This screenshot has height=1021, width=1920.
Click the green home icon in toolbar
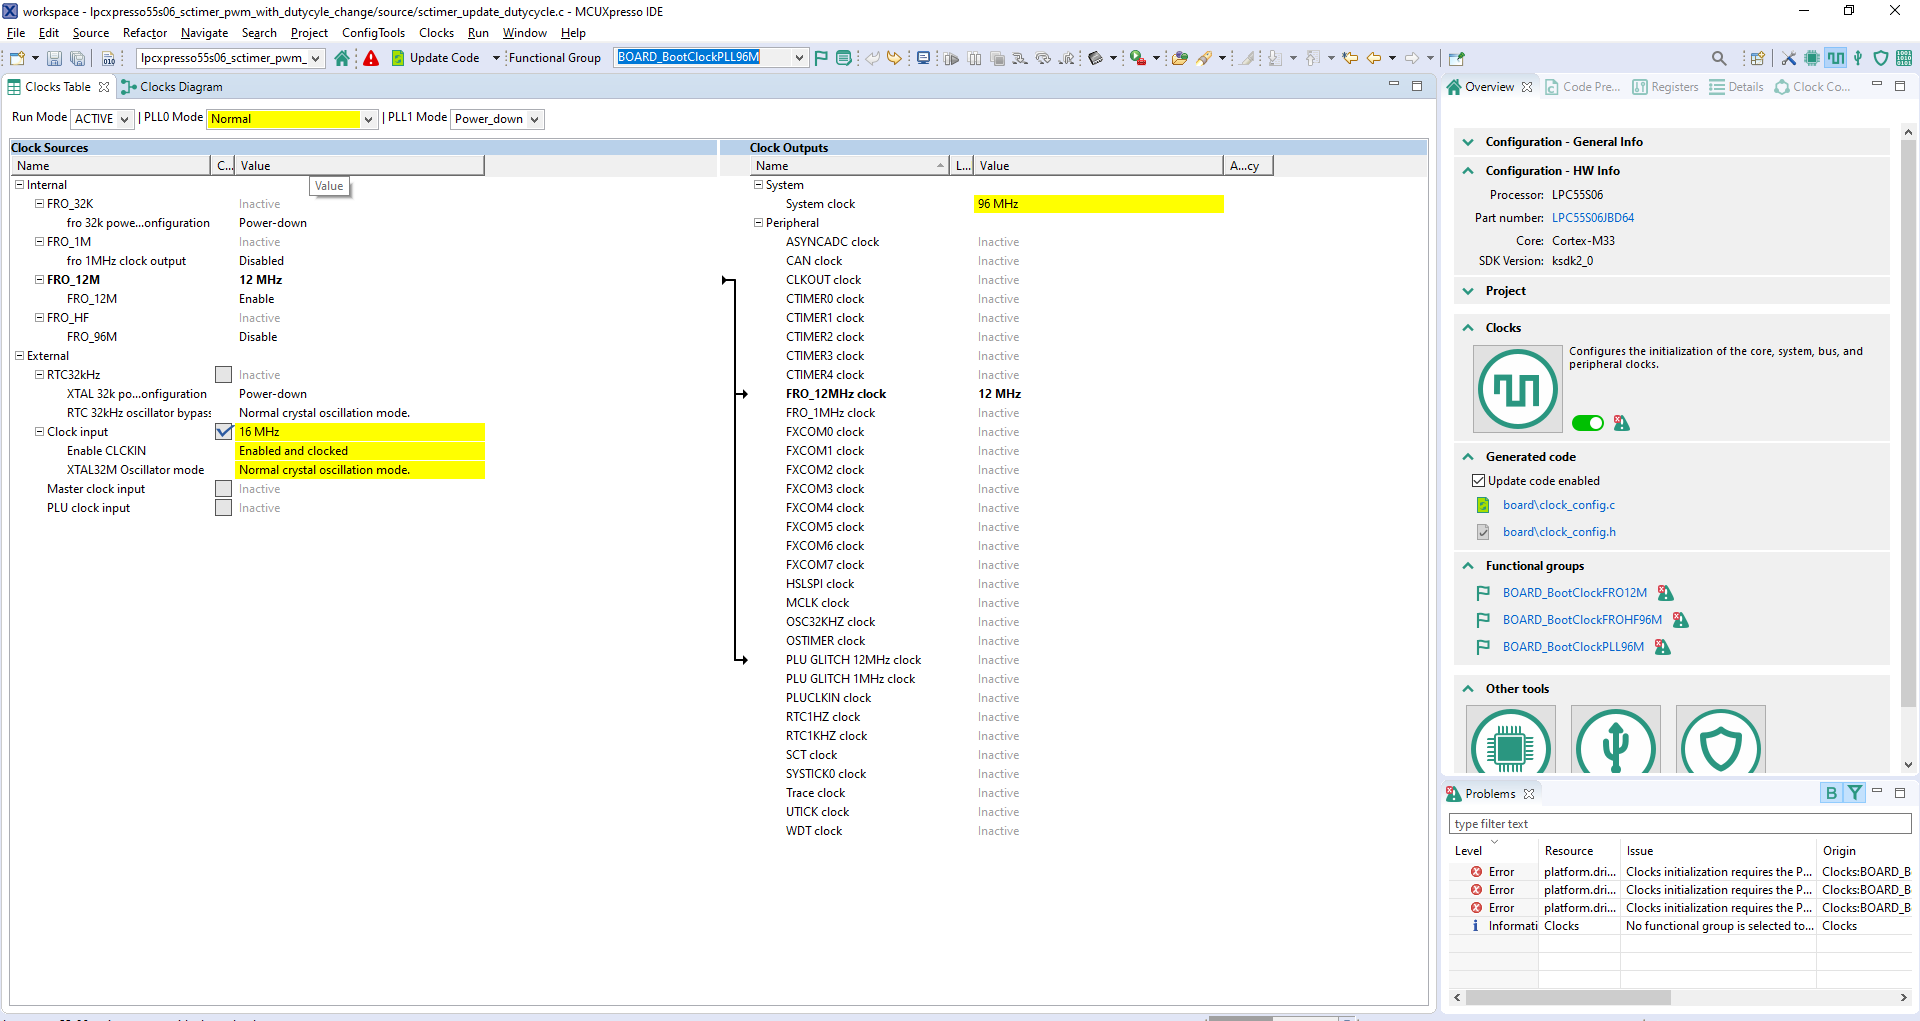click(x=342, y=58)
